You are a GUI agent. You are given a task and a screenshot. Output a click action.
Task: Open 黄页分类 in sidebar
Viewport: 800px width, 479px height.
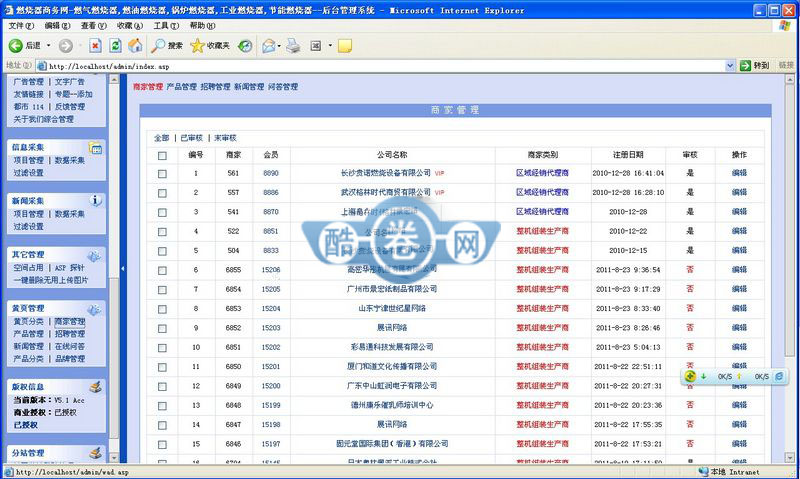[29, 321]
